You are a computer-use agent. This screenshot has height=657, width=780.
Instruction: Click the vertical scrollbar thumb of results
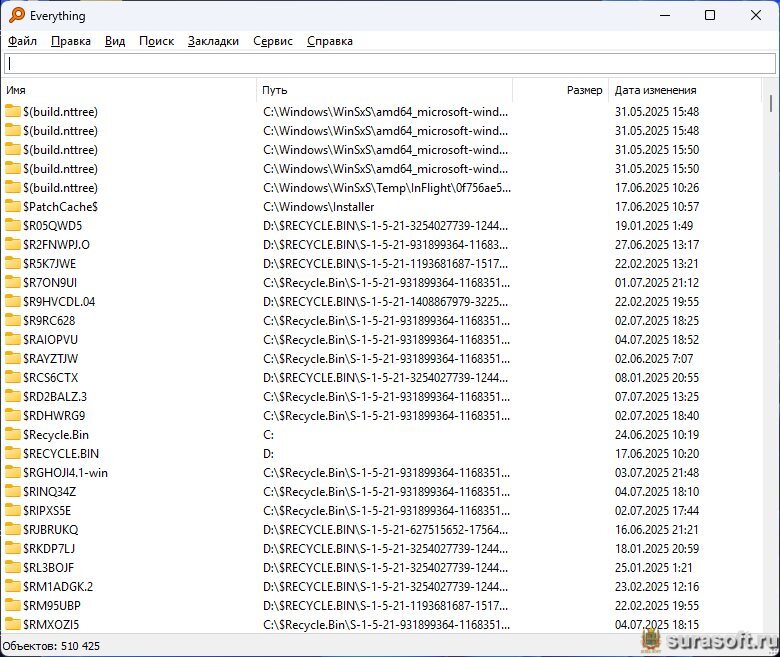pyautogui.click(x=771, y=103)
